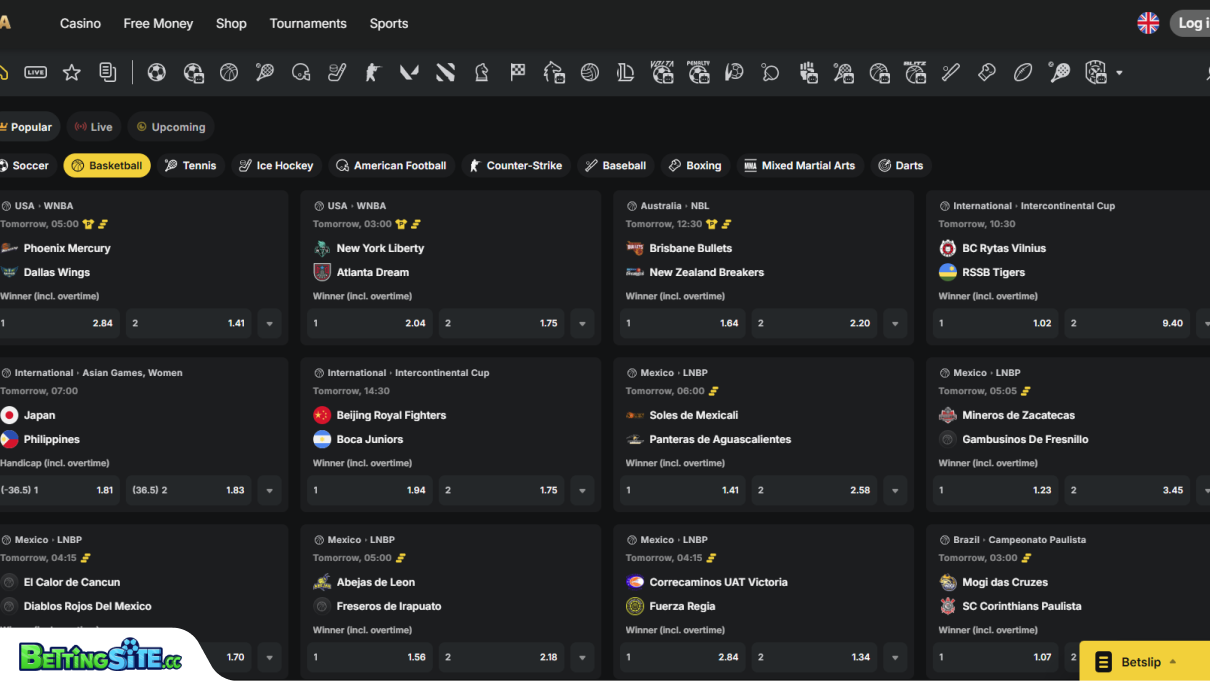Filter by Tennis chip
1210x681 pixels.
click(190, 165)
